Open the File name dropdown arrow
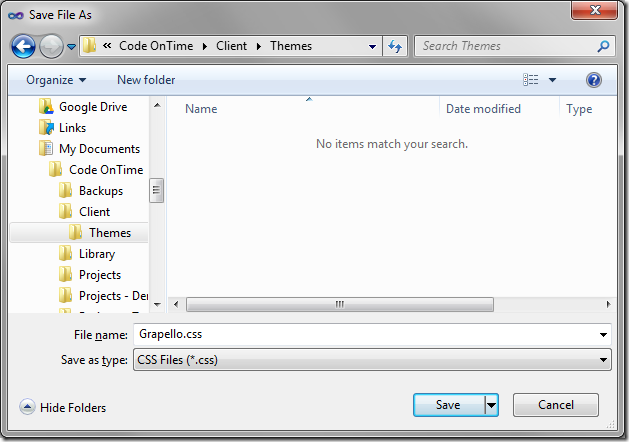 603,335
